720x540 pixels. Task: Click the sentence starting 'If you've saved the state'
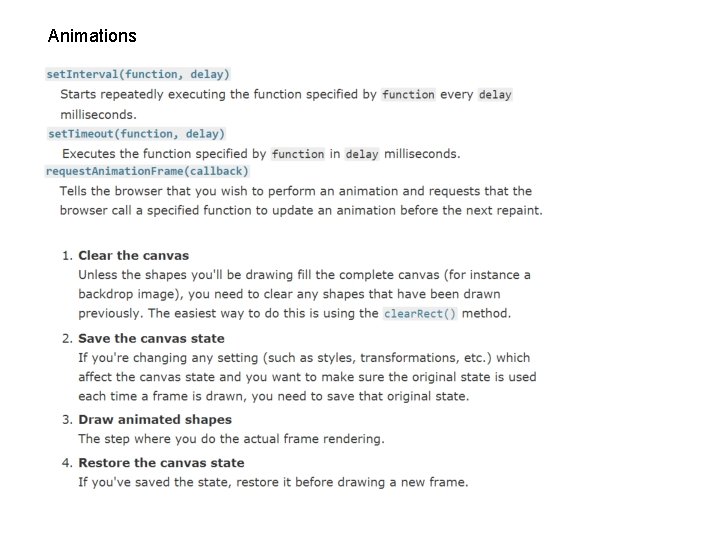[x=273, y=482]
